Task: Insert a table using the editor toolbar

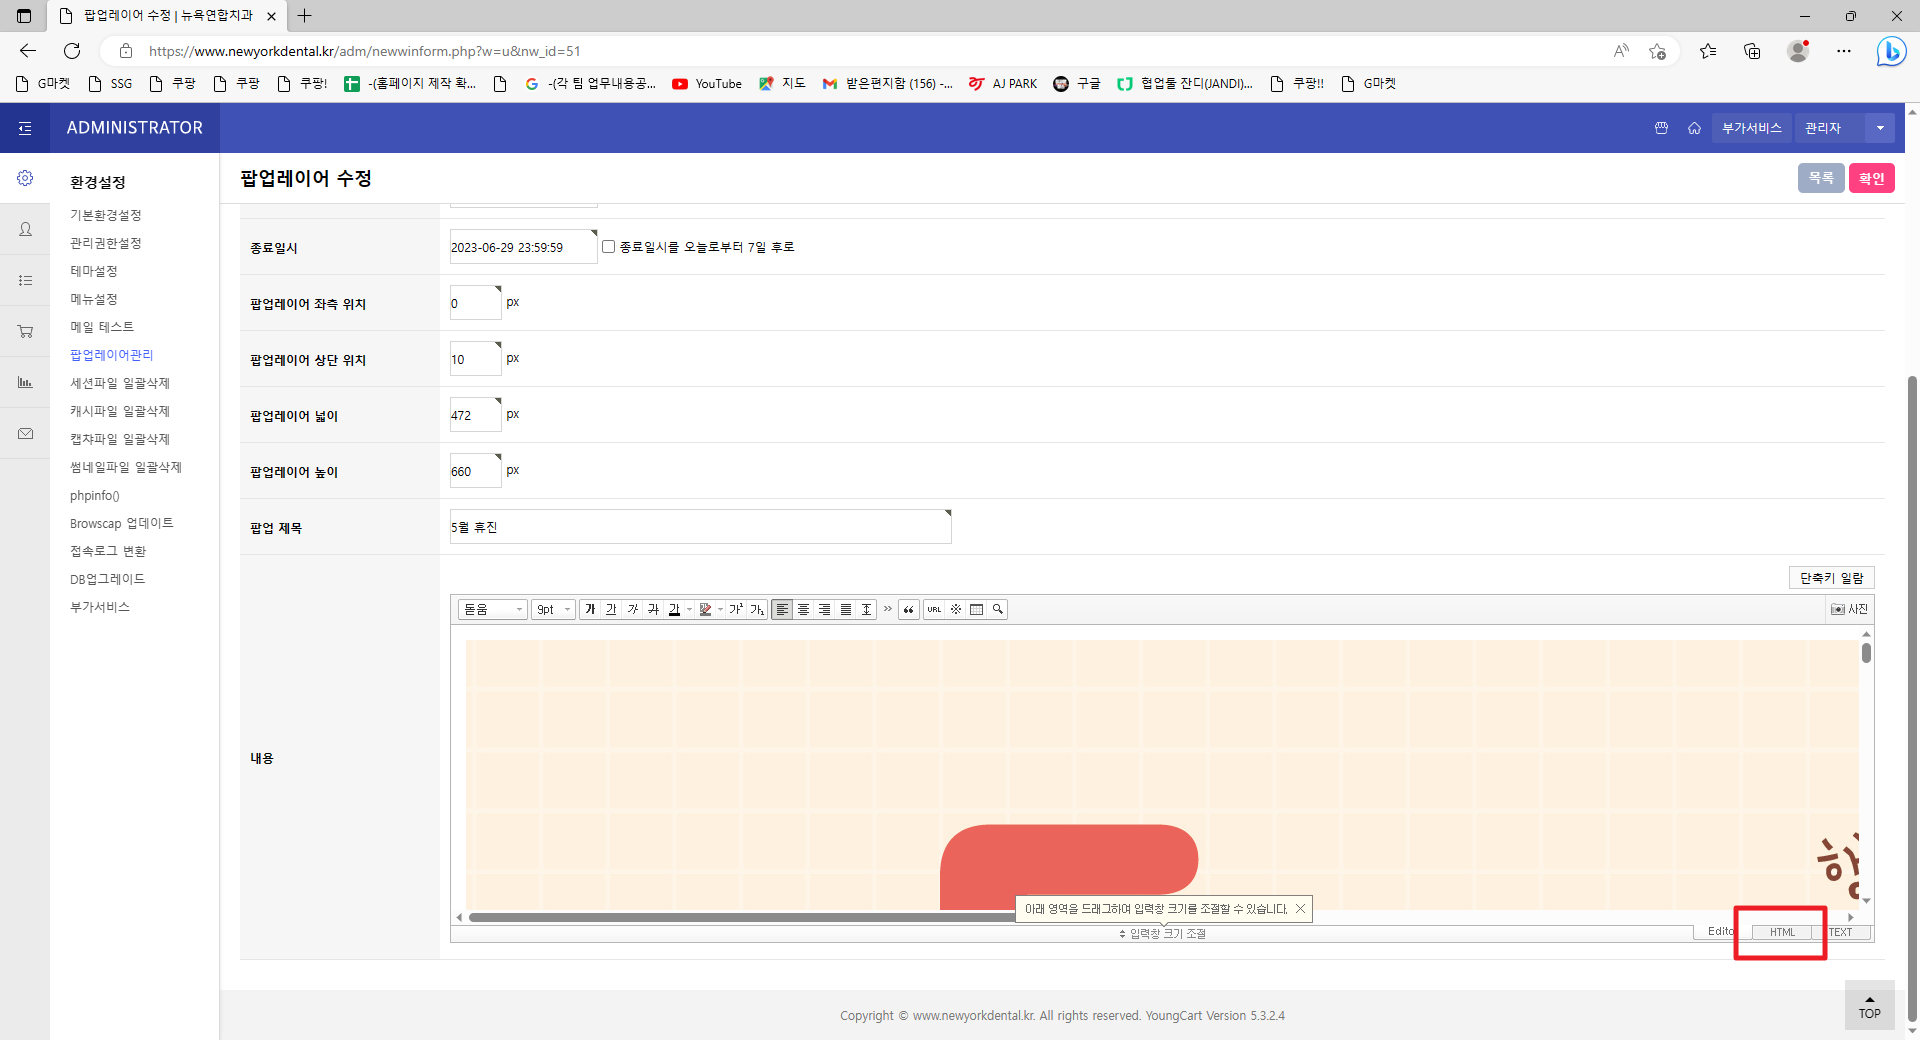Action: [977, 609]
